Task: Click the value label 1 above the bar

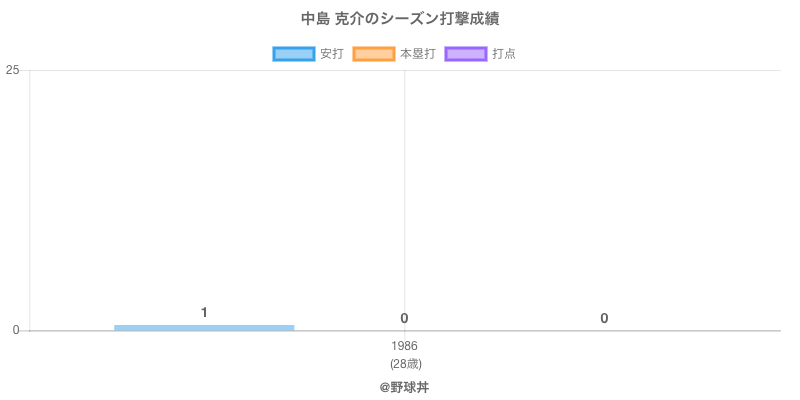Action: coord(204,313)
